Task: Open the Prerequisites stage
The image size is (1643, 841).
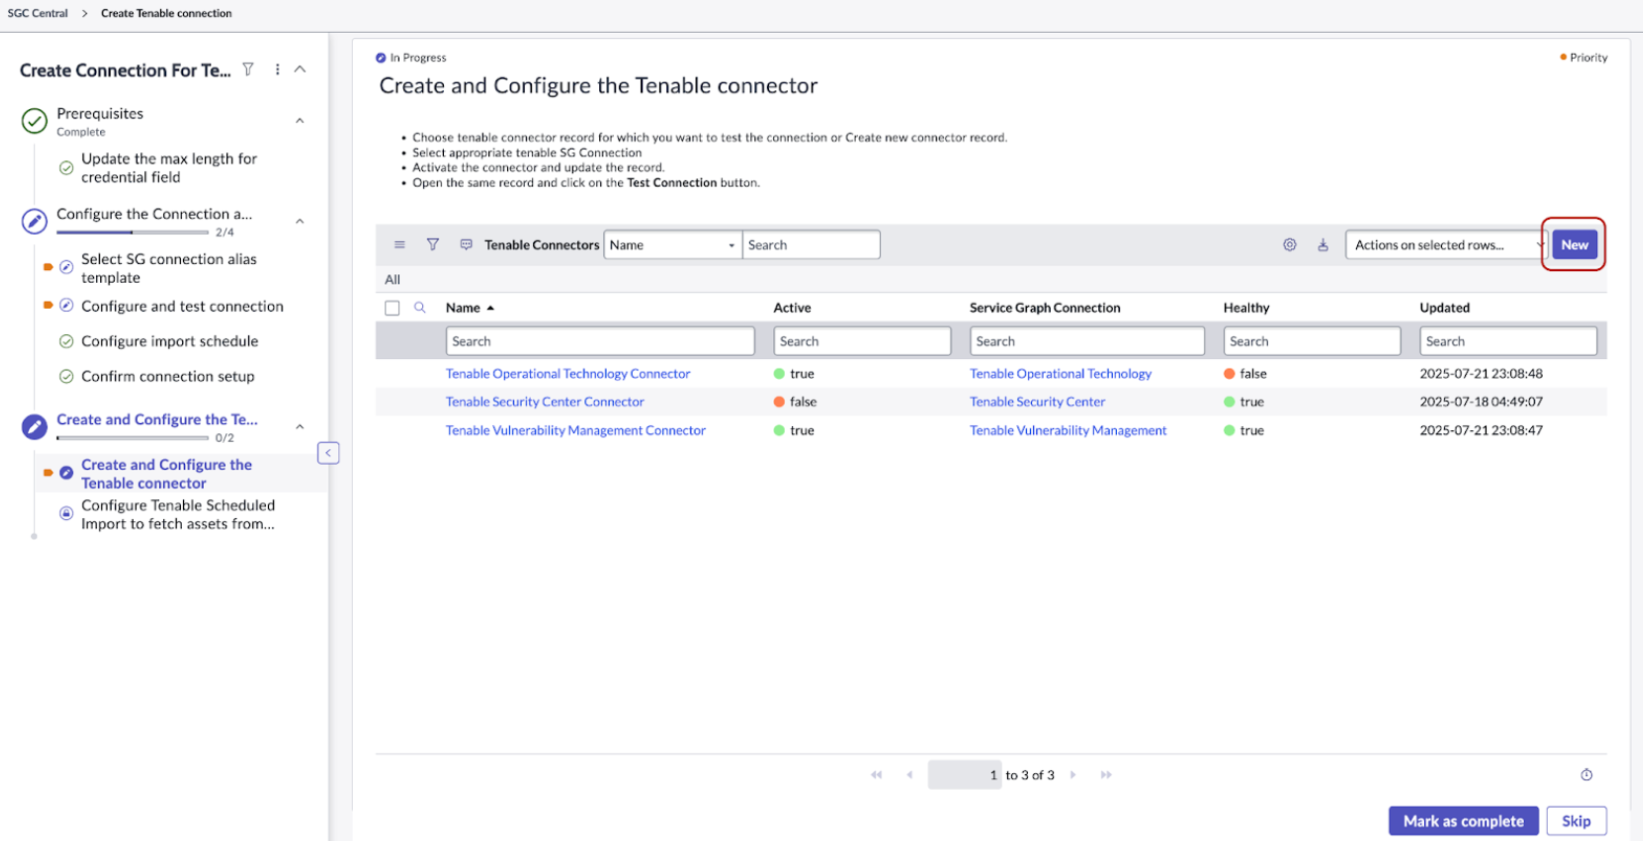Action: tap(100, 114)
